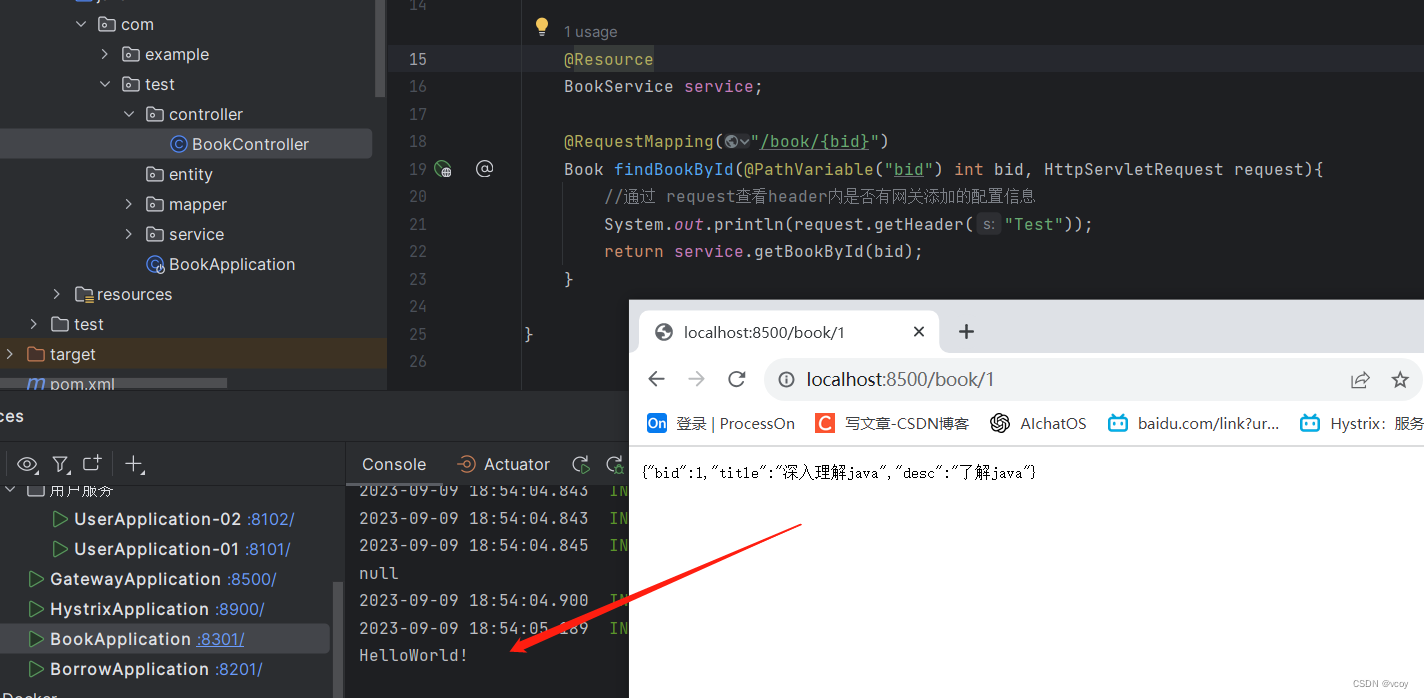The image size is (1424, 698).
Task: Toggle the Services view options eye icon
Action: click(x=27, y=464)
